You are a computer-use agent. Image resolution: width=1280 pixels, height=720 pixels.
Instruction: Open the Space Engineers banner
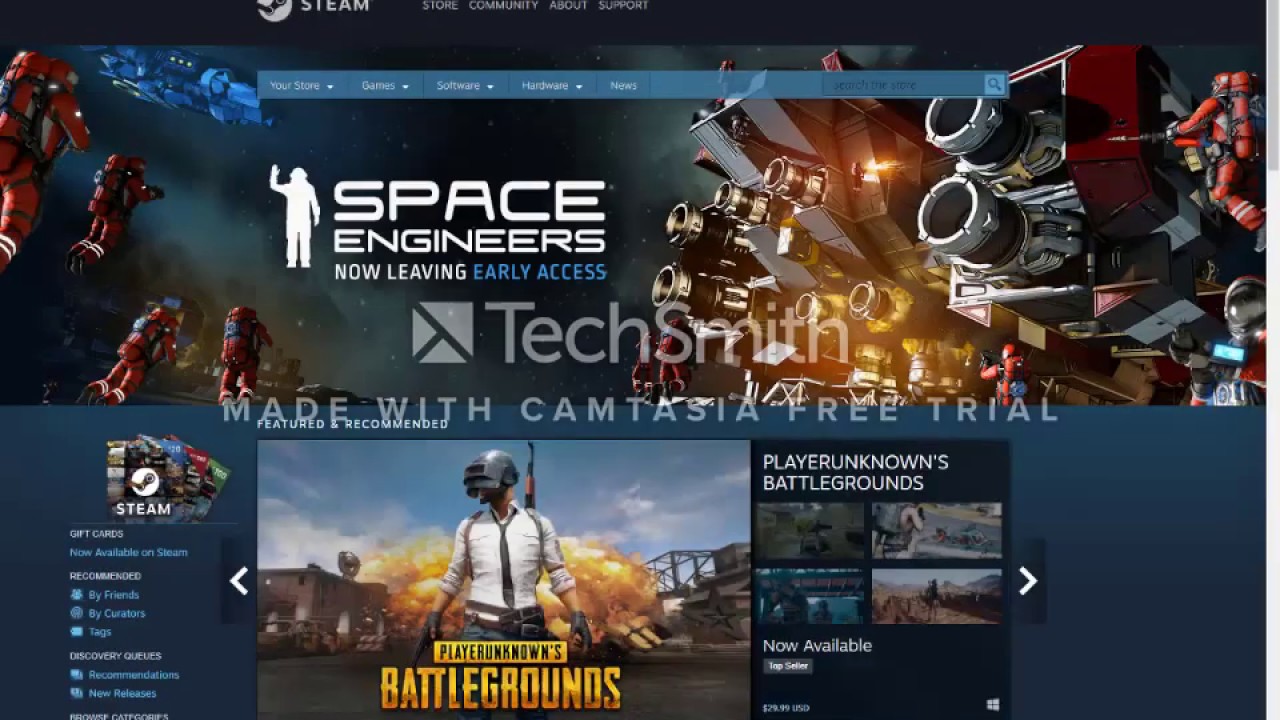coord(632,225)
